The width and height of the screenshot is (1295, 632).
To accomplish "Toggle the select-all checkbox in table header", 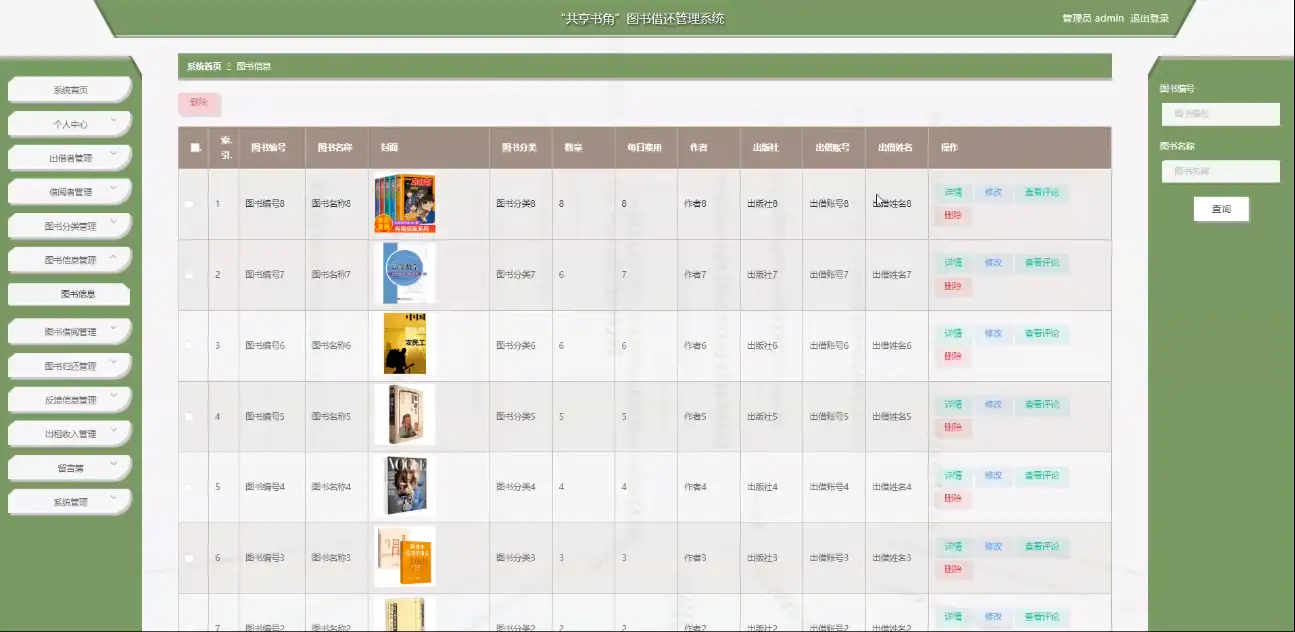I will (x=193, y=147).
